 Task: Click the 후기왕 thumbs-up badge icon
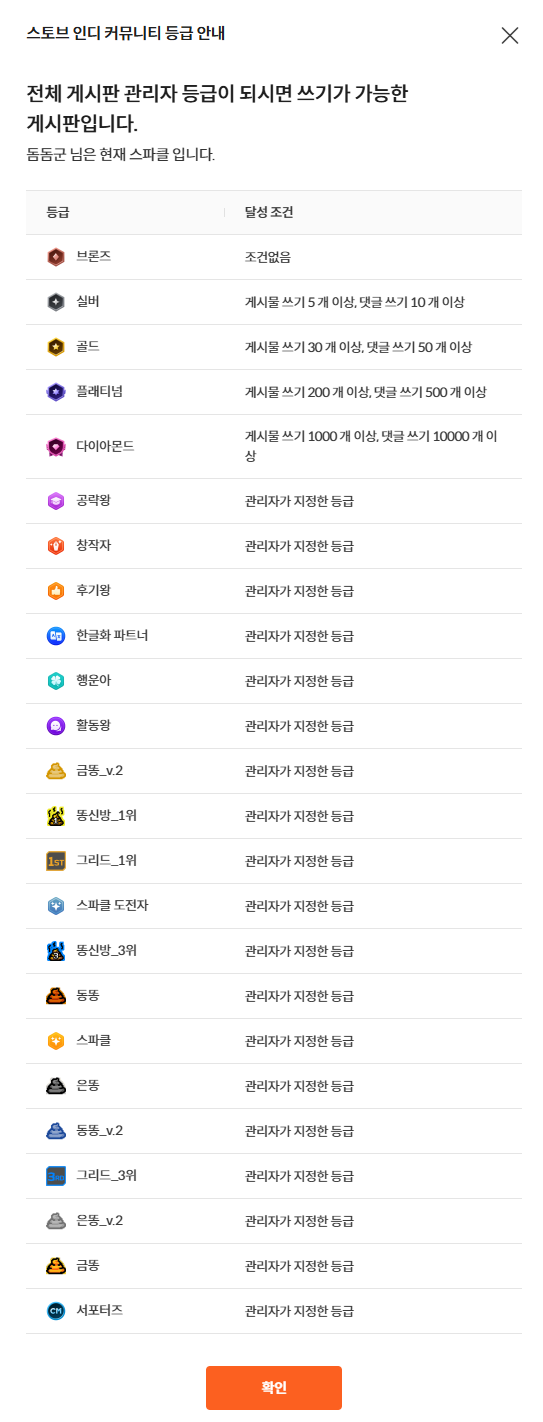coord(56,591)
